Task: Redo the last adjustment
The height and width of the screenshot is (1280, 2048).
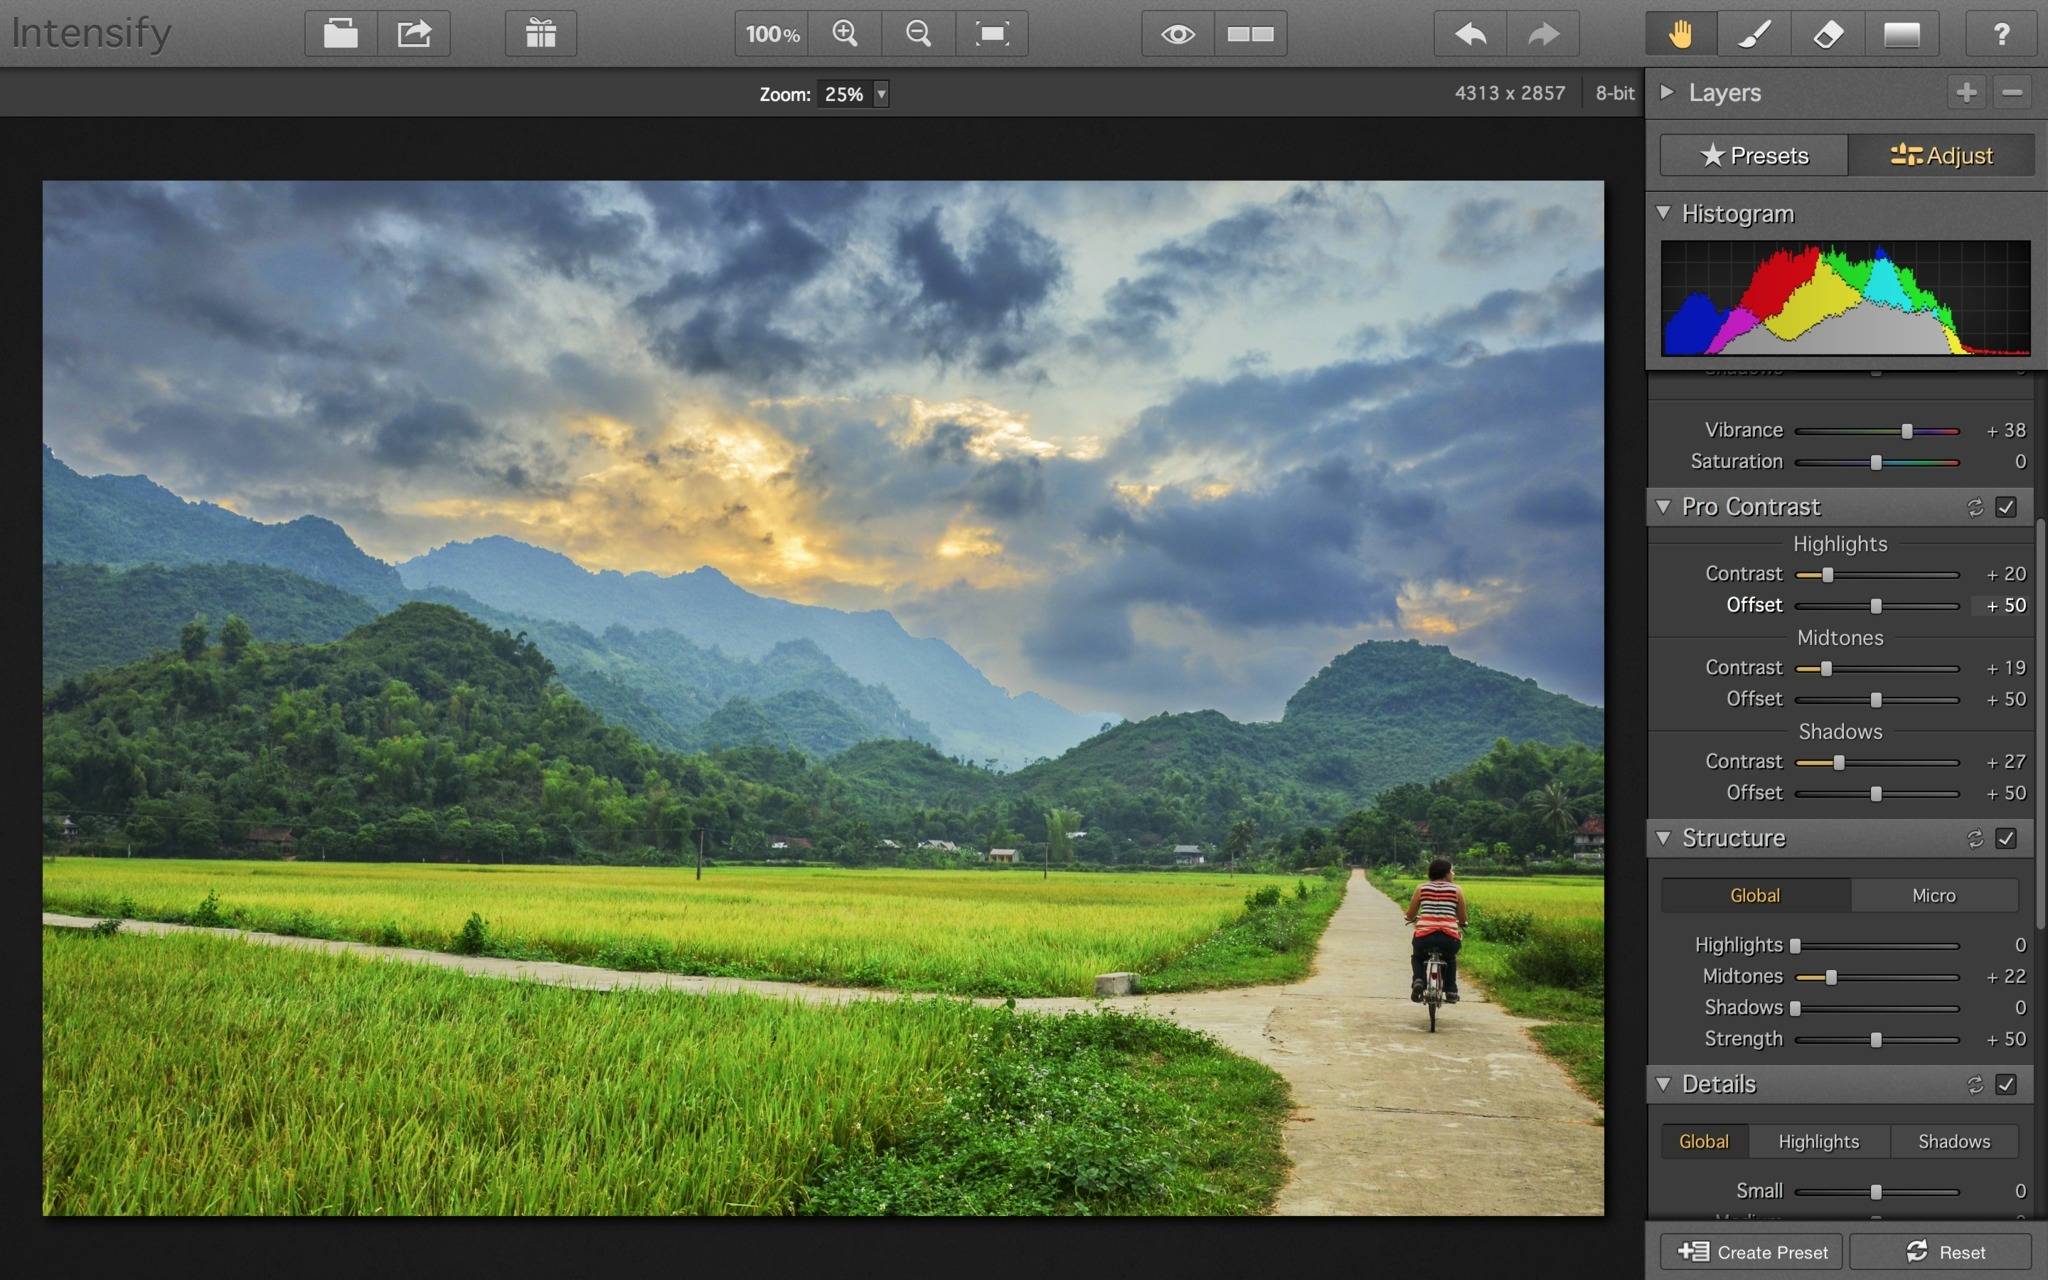Action: [x=1543, y=34]
